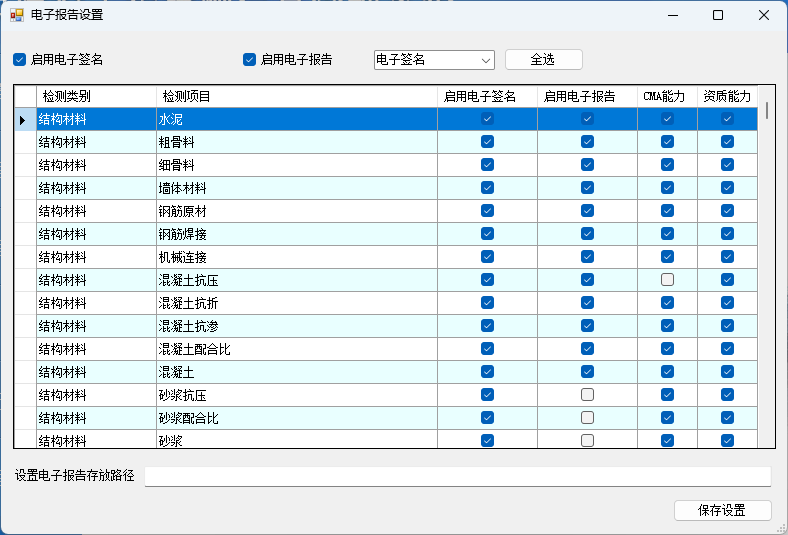Uncheck 资质能力 for 粗骨料 row
The image size is (788, 535).
point(727,142)
